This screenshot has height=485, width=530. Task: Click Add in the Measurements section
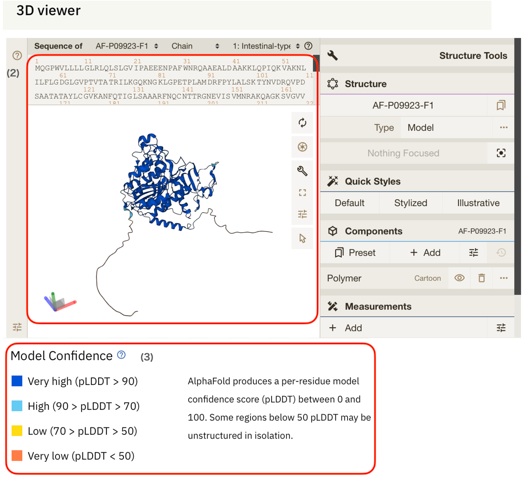pyautogui.click(x=345, y=328)
